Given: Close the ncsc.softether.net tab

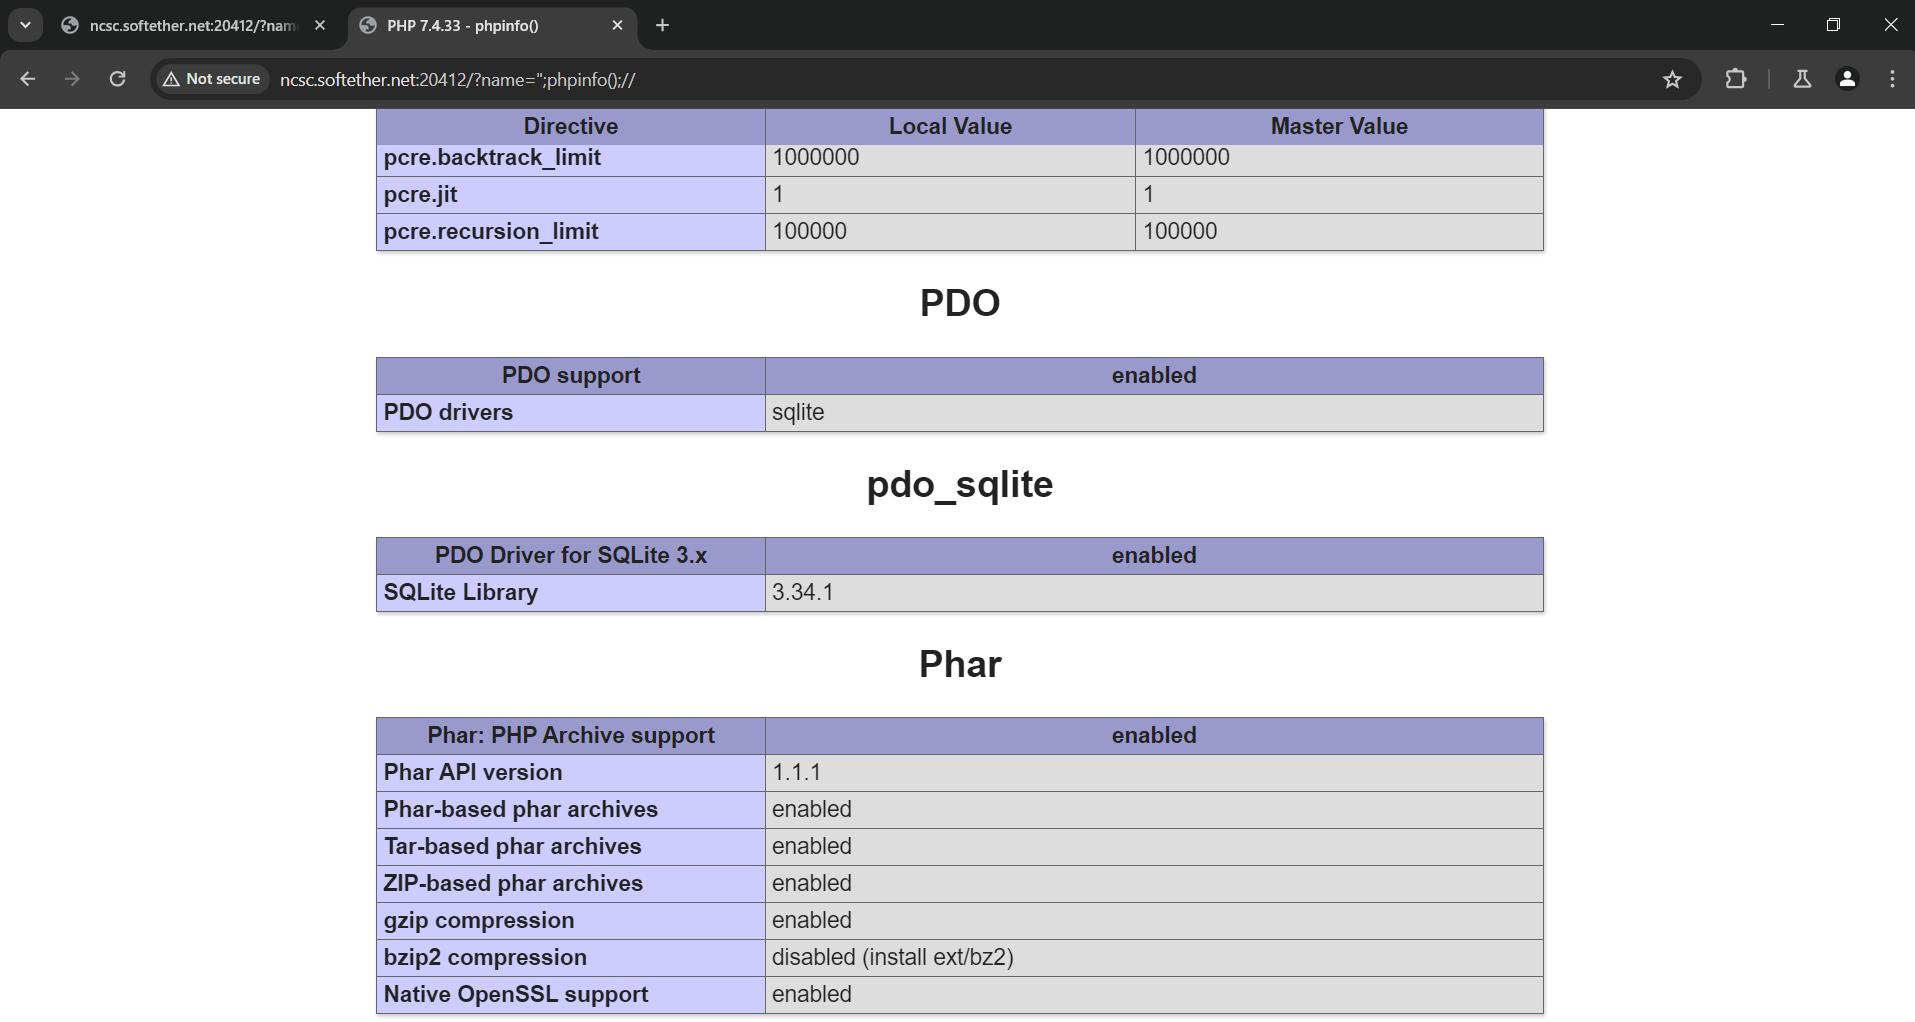Looking at the screenshot, I should (320, 25).
